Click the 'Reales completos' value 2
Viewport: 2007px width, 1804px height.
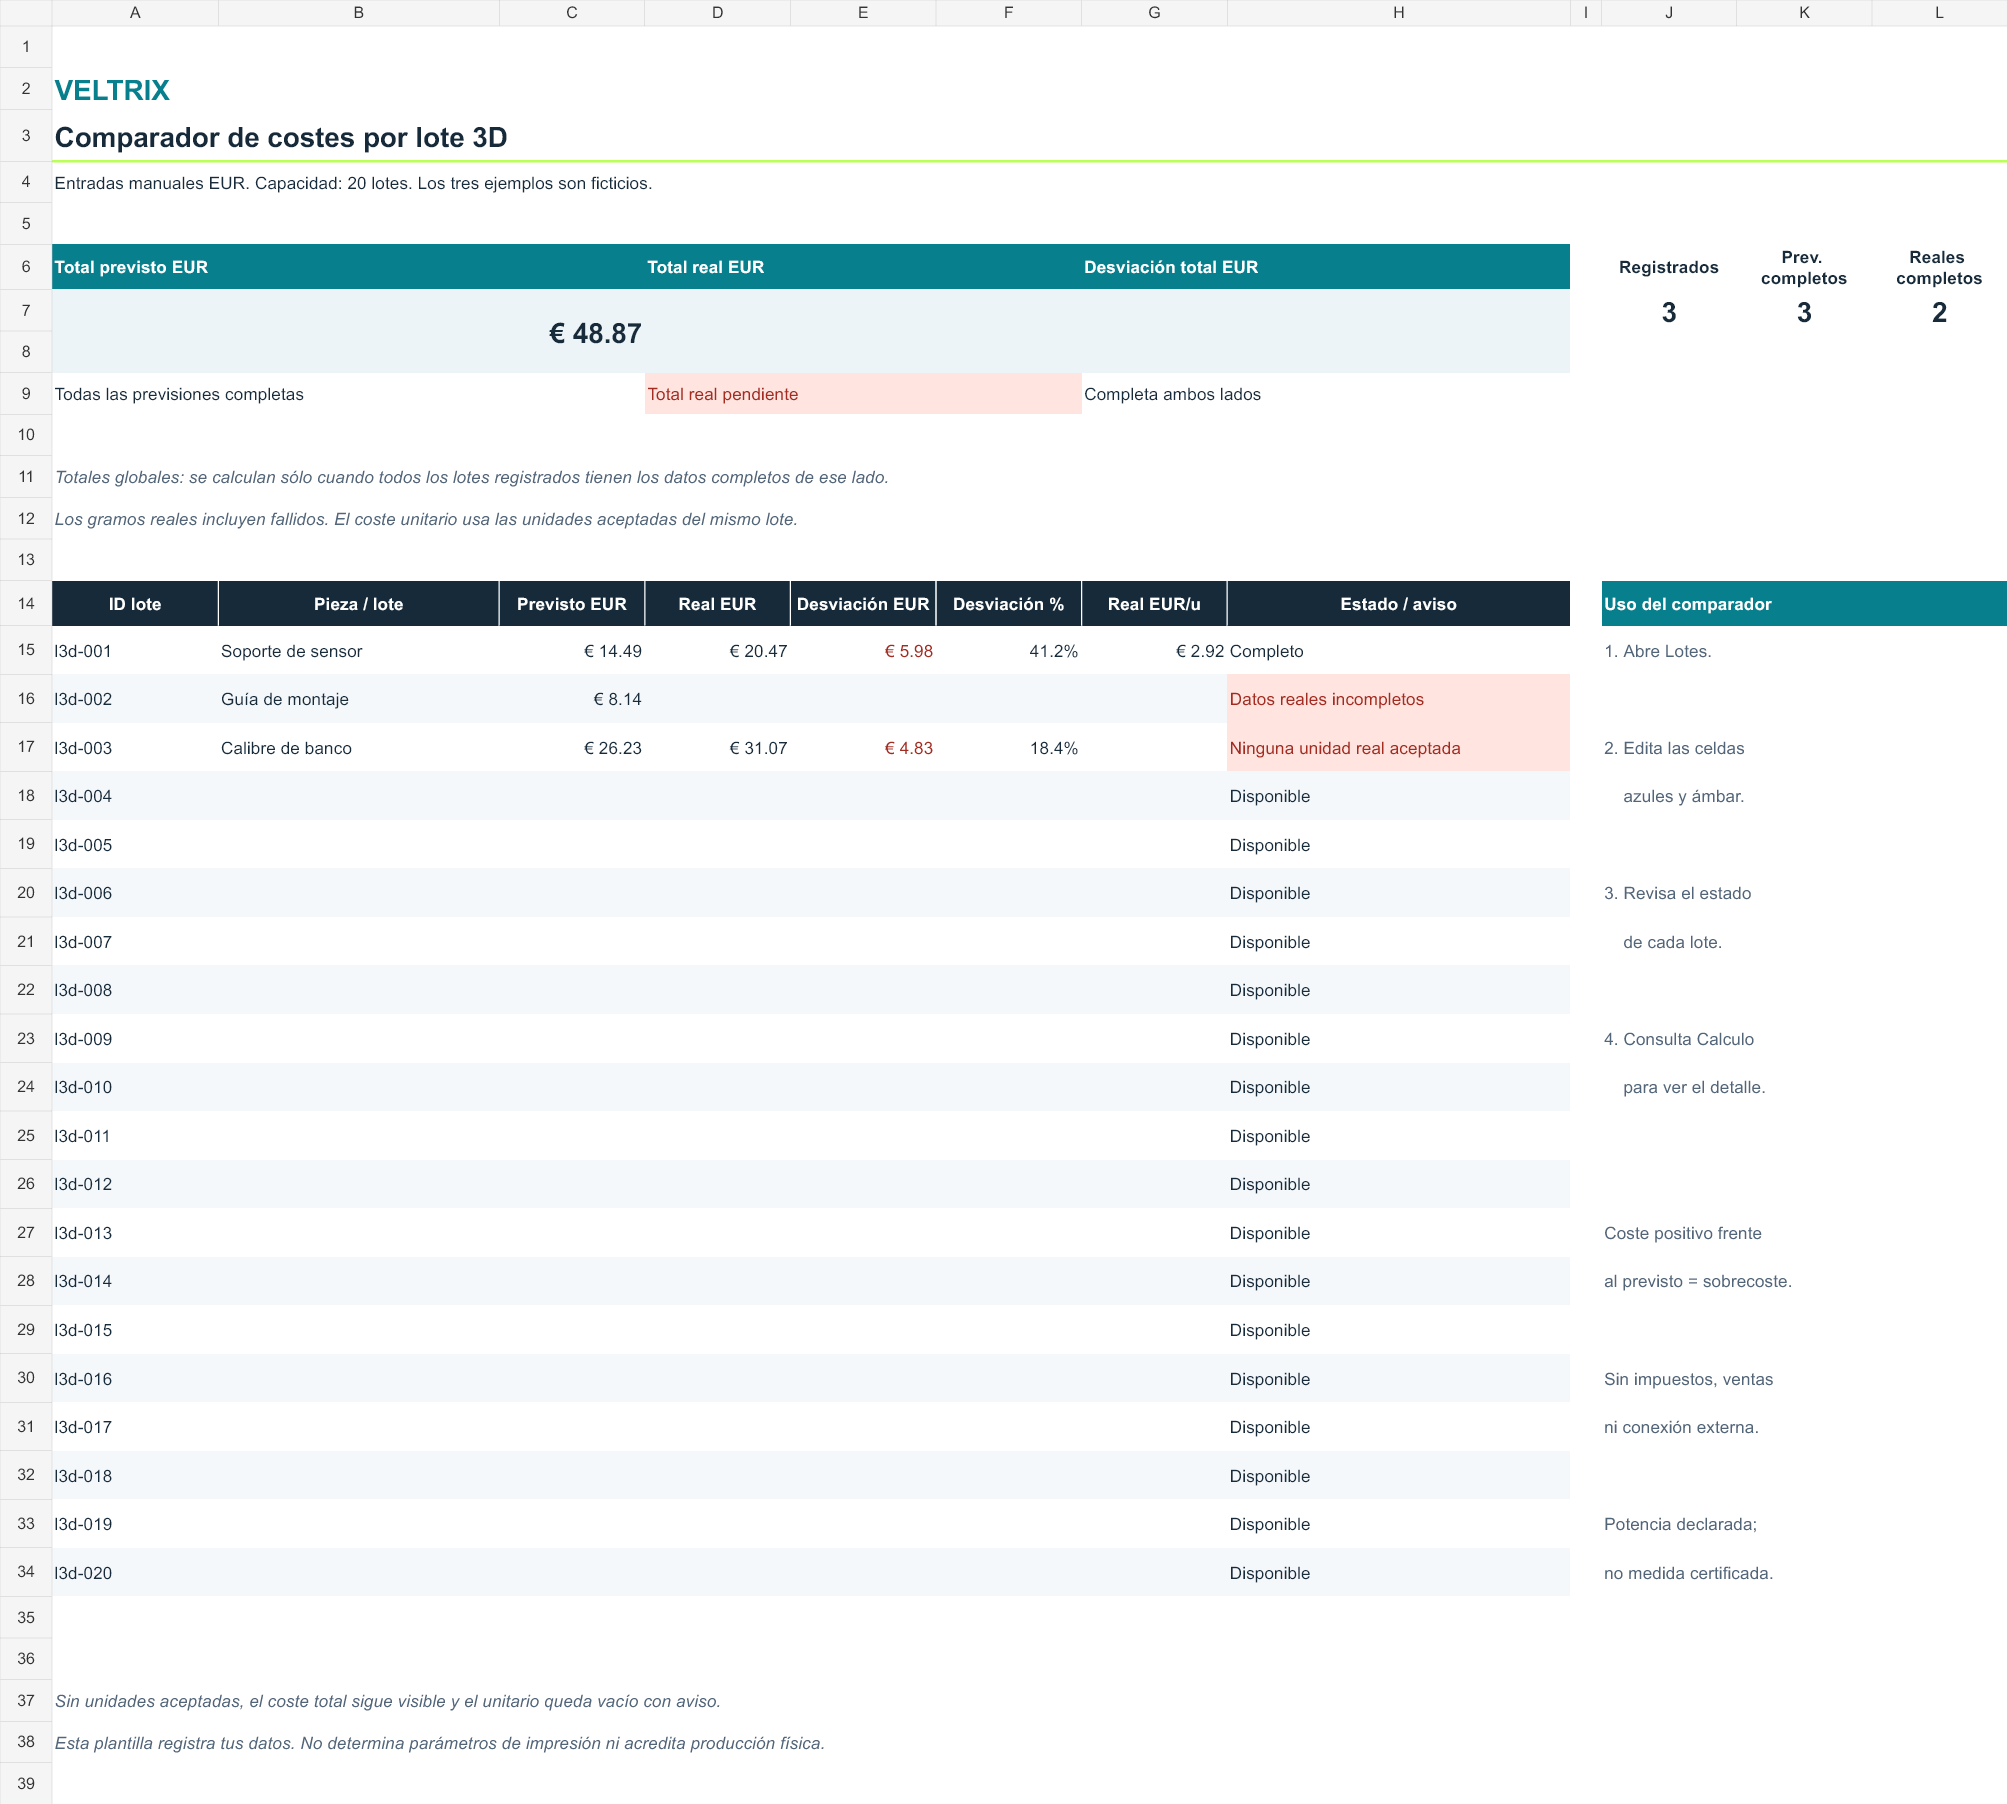tap(1939, 313)
